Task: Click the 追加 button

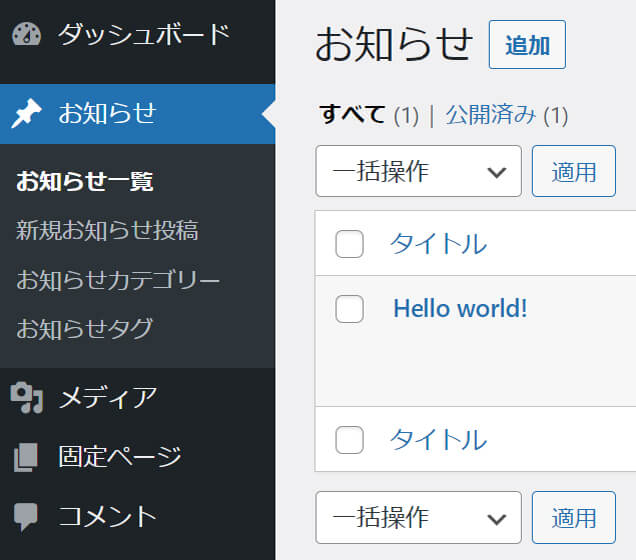Action: [527, 45]
